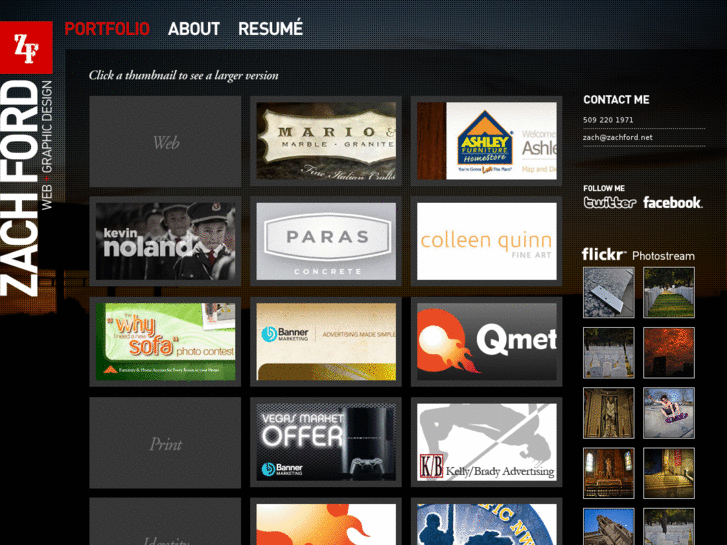Open the Qmet thumbnail

point(486,342)
